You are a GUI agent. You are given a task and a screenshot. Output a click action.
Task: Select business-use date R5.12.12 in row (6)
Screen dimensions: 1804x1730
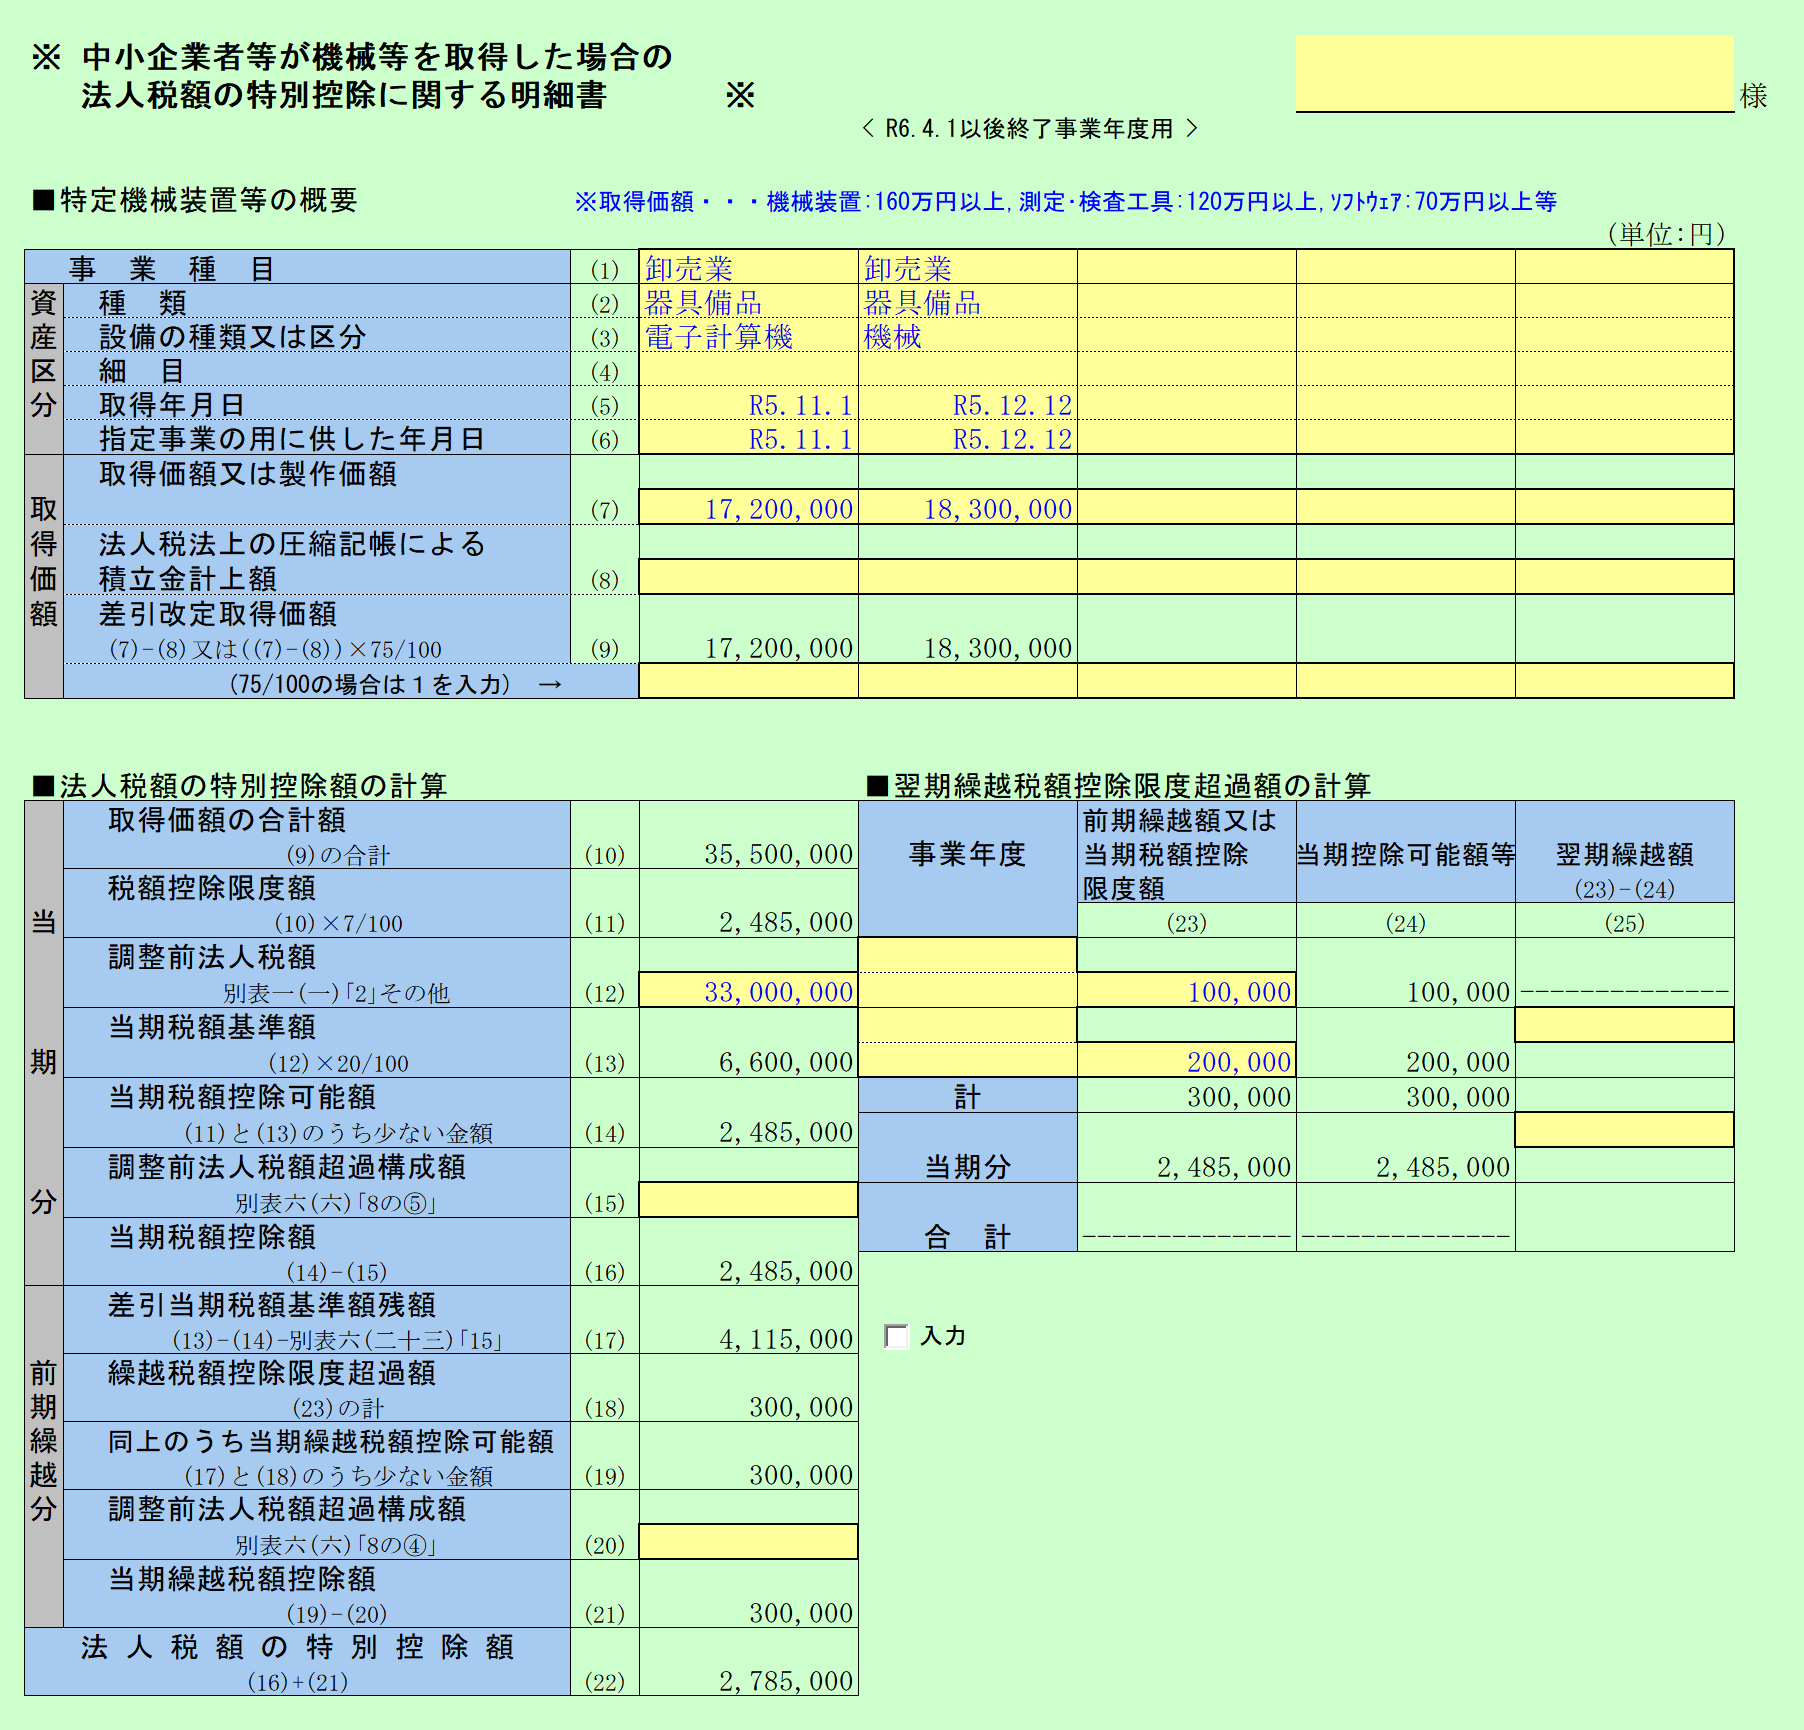pyautogui.click(x=967, y=438)
